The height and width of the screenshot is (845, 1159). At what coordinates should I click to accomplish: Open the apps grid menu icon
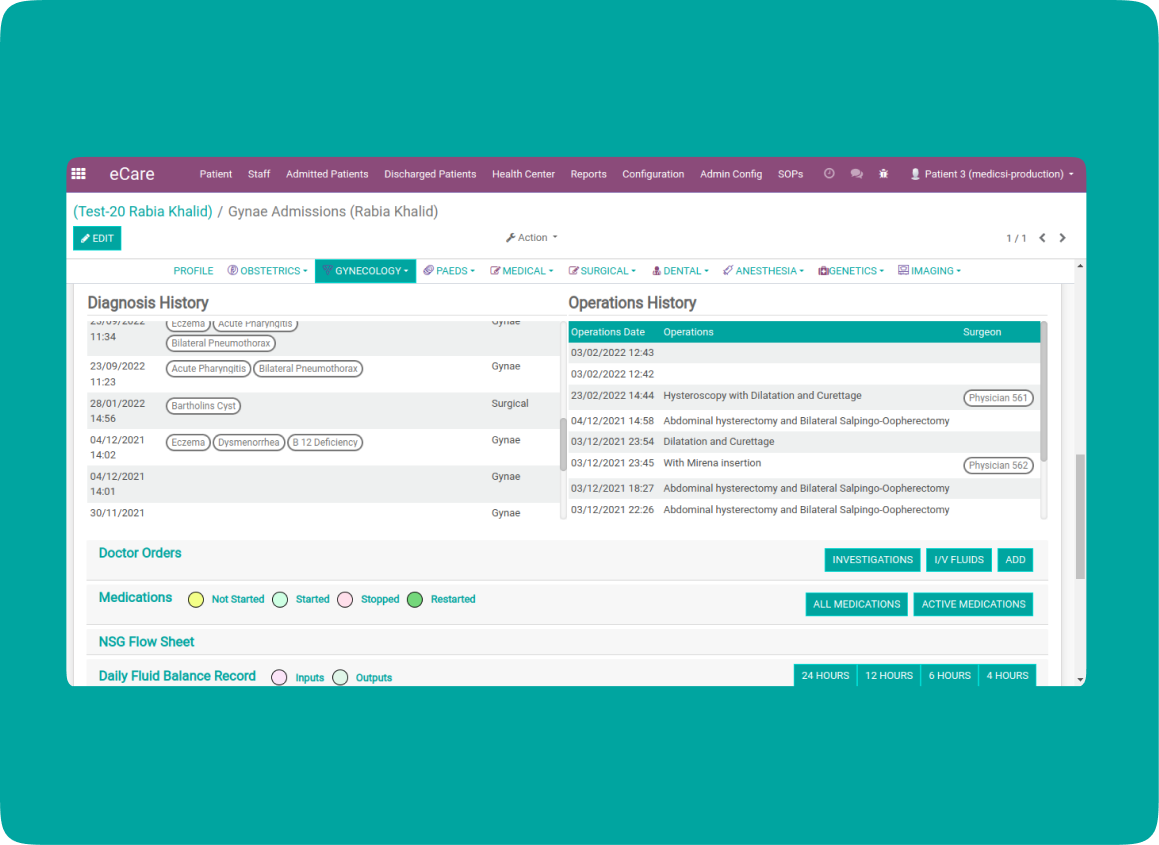(79, 174)
